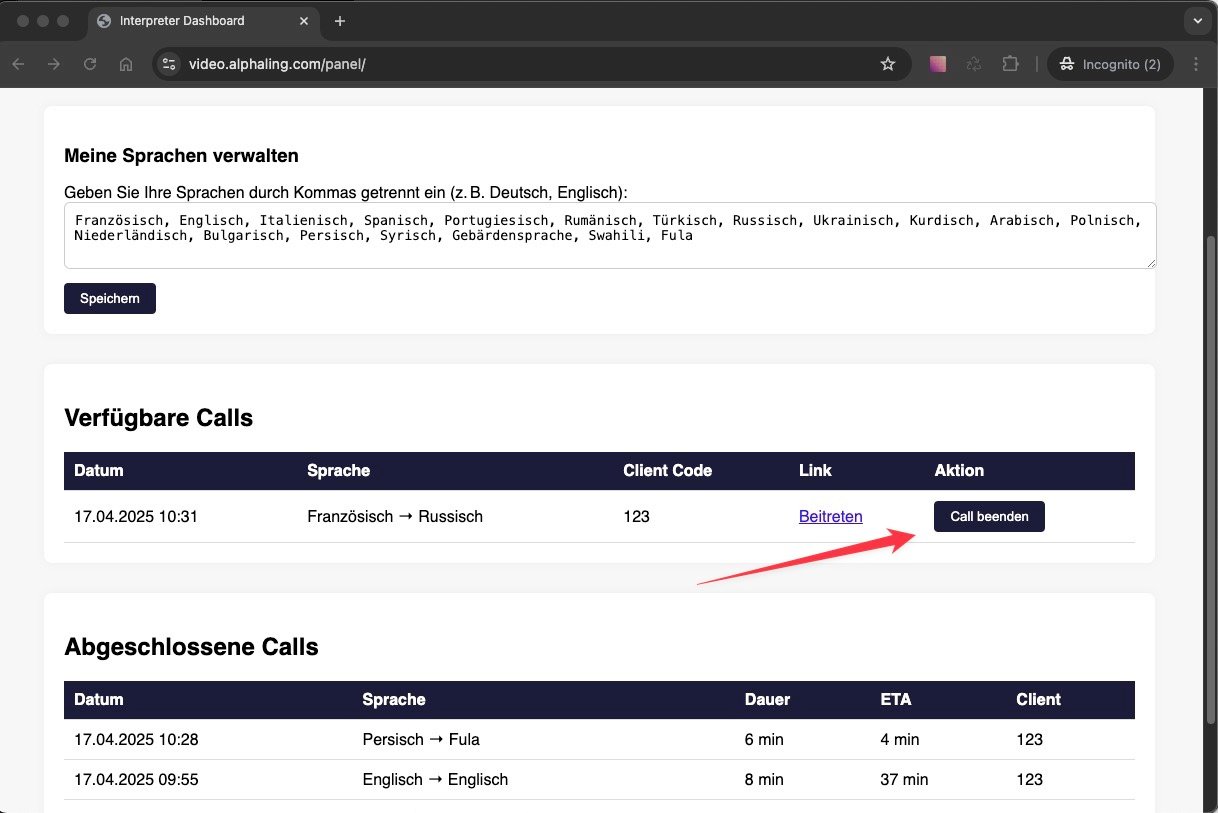
Task: Click the Speichern button
Action: [110, 299]
